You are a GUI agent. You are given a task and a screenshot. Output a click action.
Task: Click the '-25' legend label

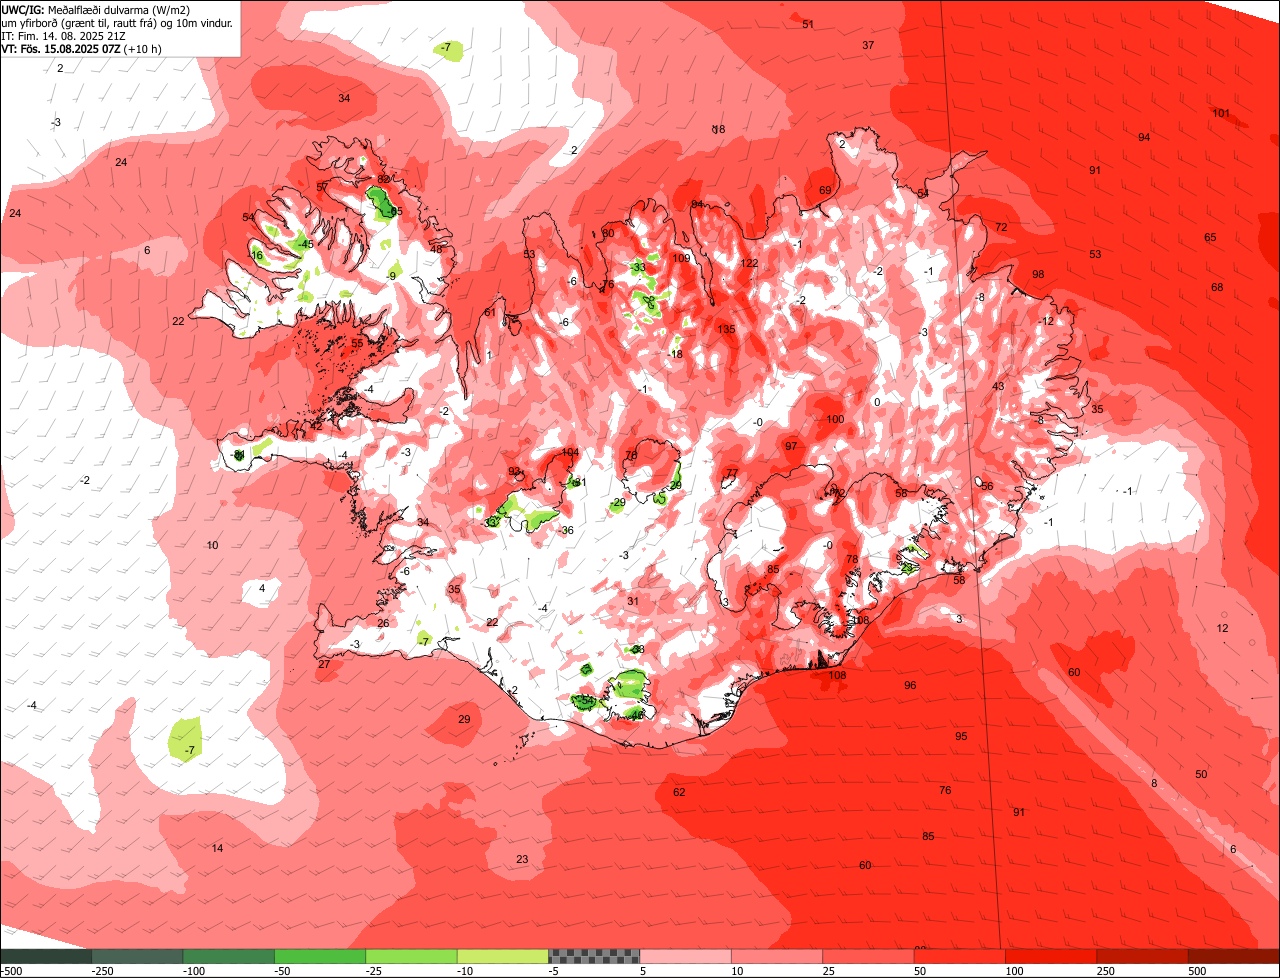coord(374,971)
